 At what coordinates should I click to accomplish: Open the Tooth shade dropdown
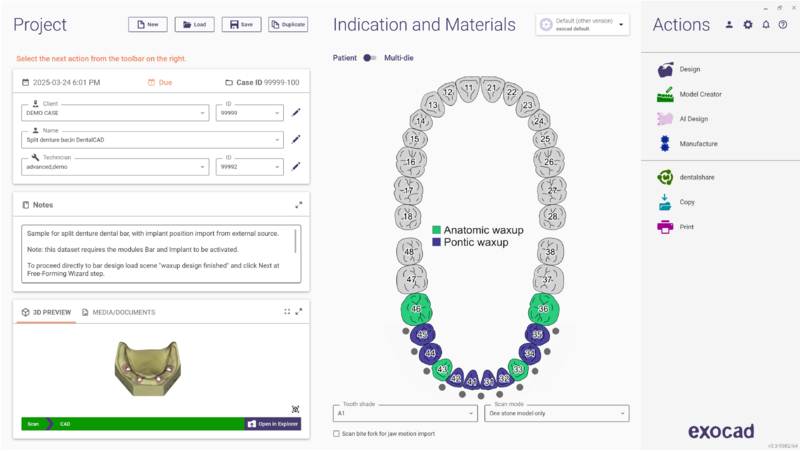pos(405,413)
